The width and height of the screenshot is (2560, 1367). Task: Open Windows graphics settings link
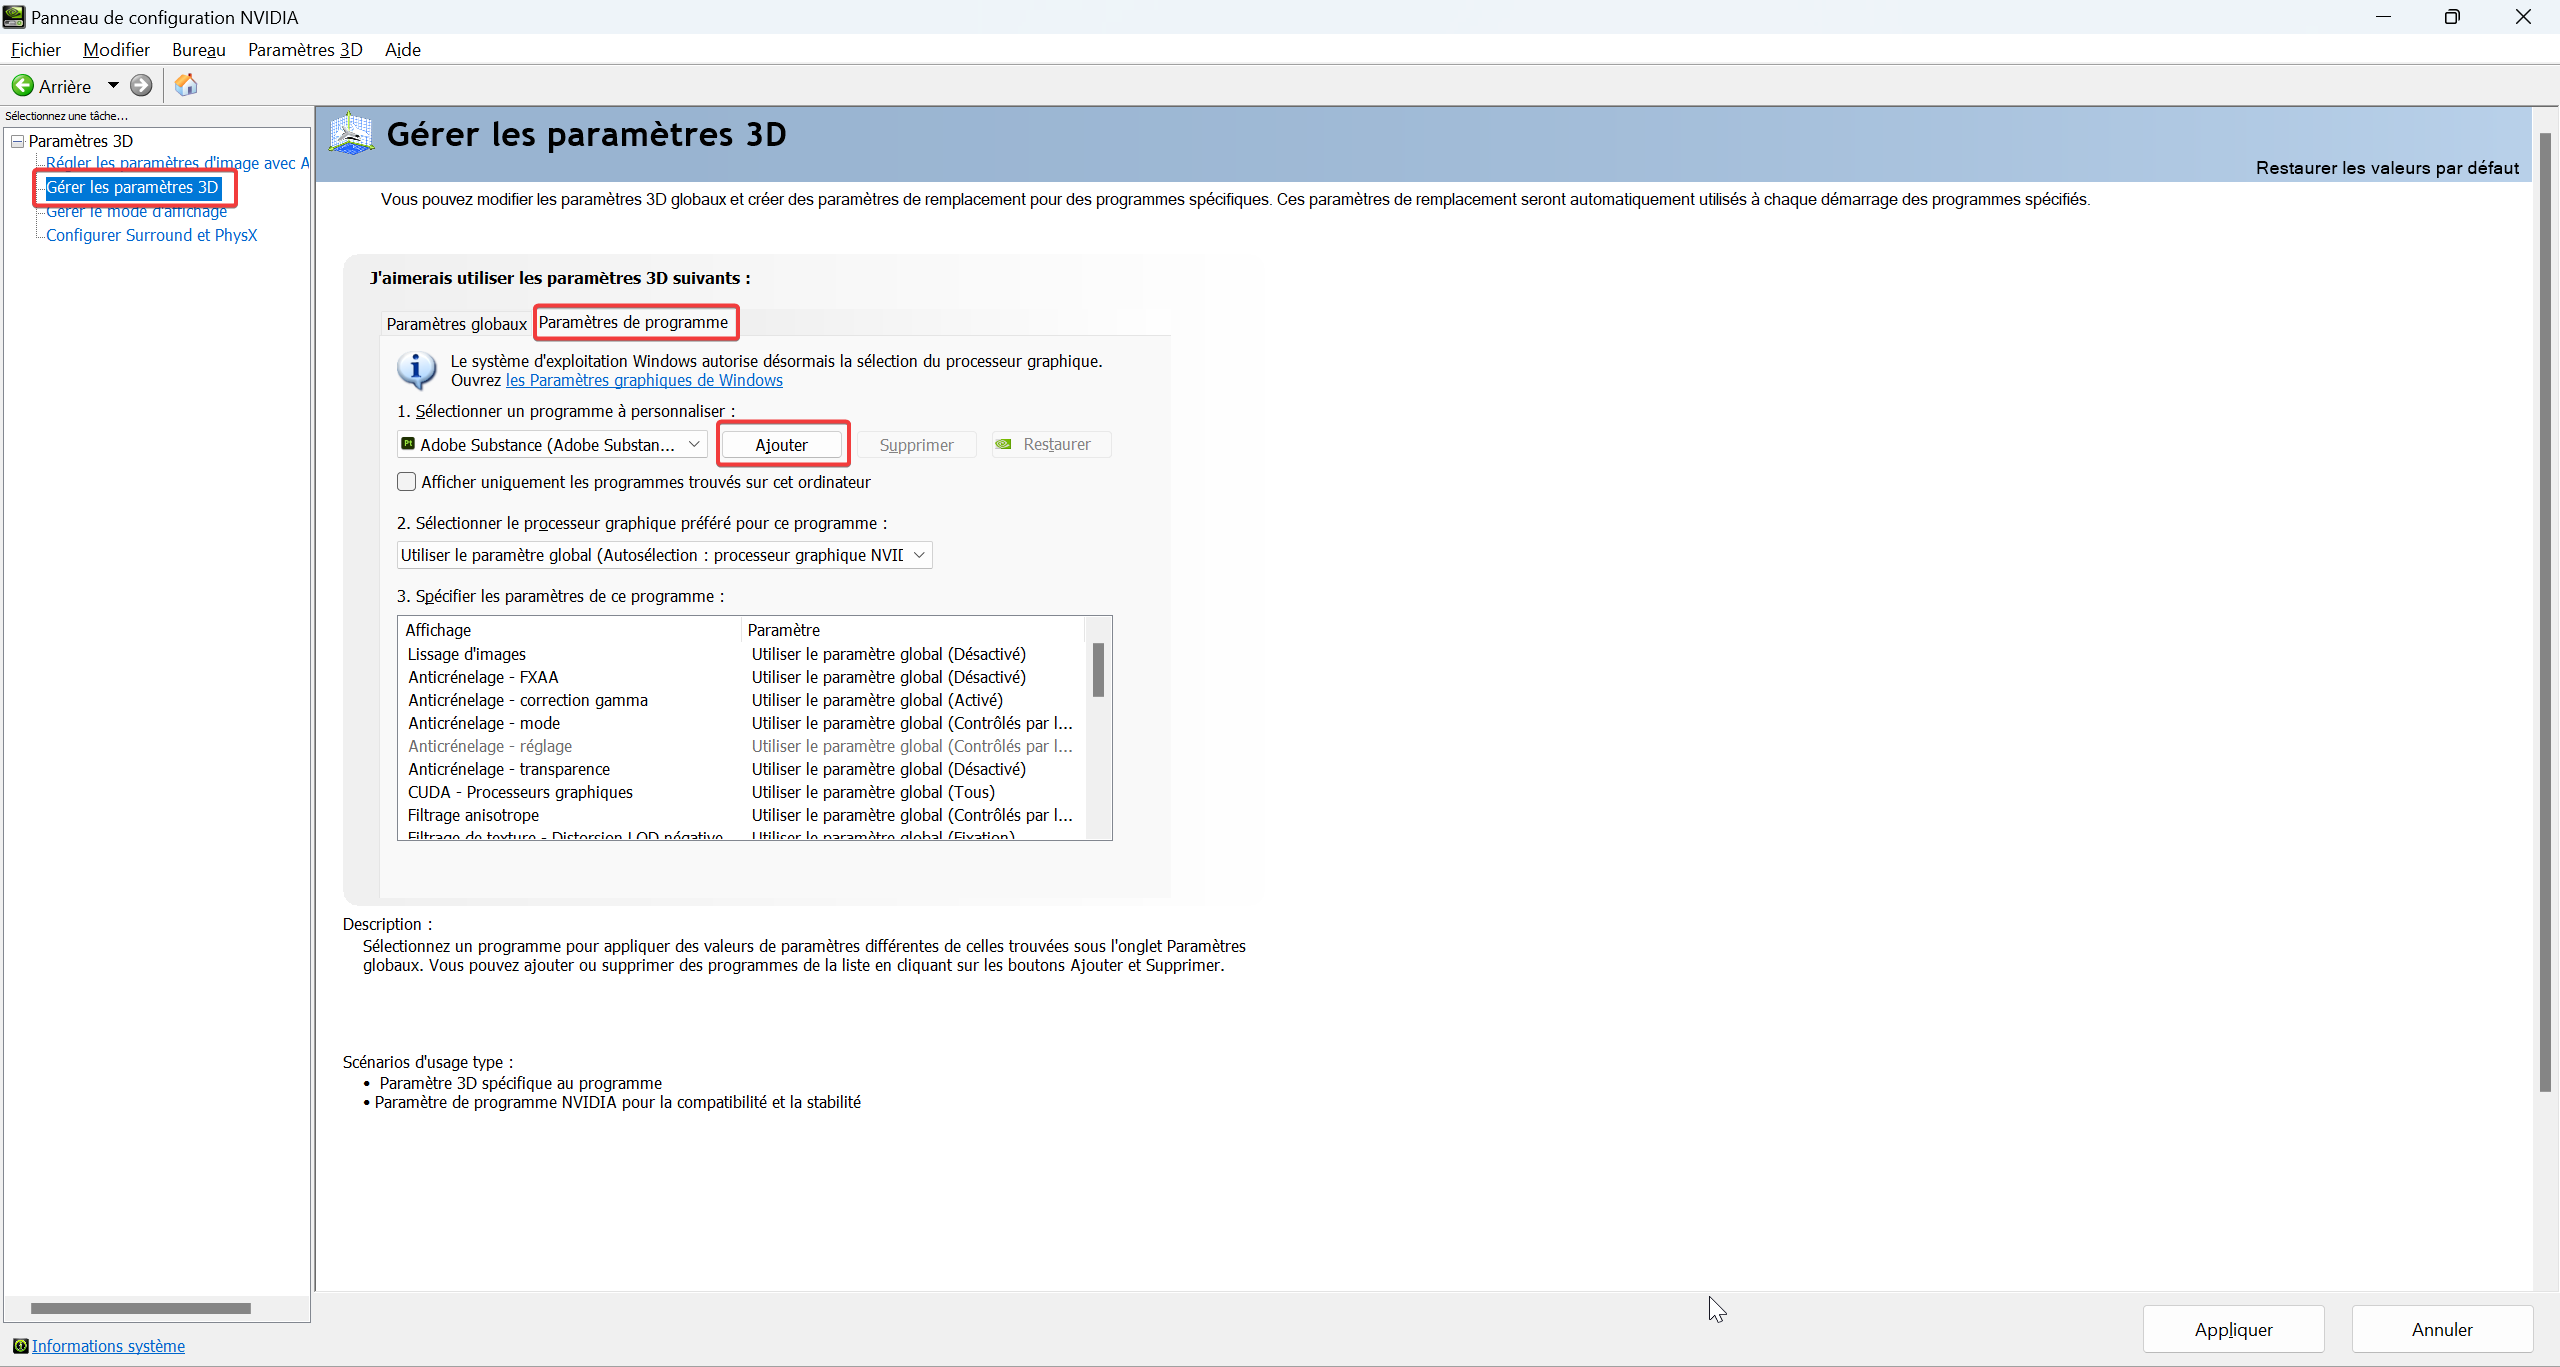tap(644, 380)
